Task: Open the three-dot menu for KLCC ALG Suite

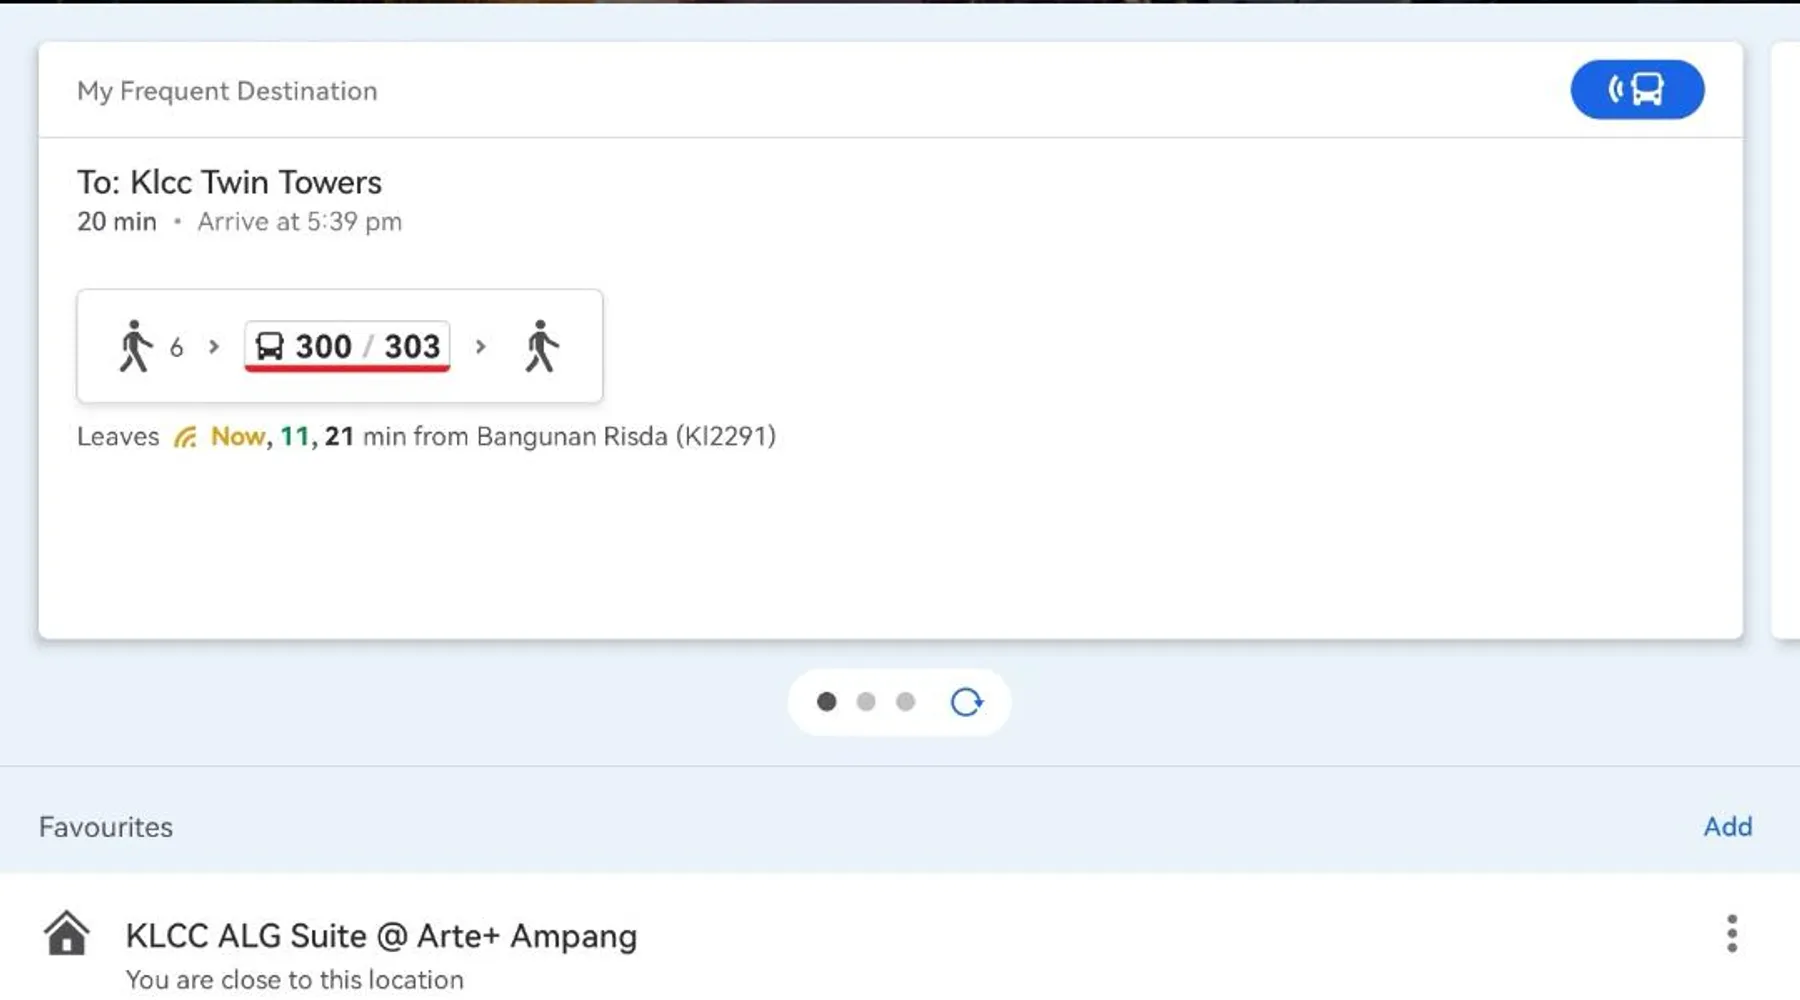Action: click(x=1731, y=933)
